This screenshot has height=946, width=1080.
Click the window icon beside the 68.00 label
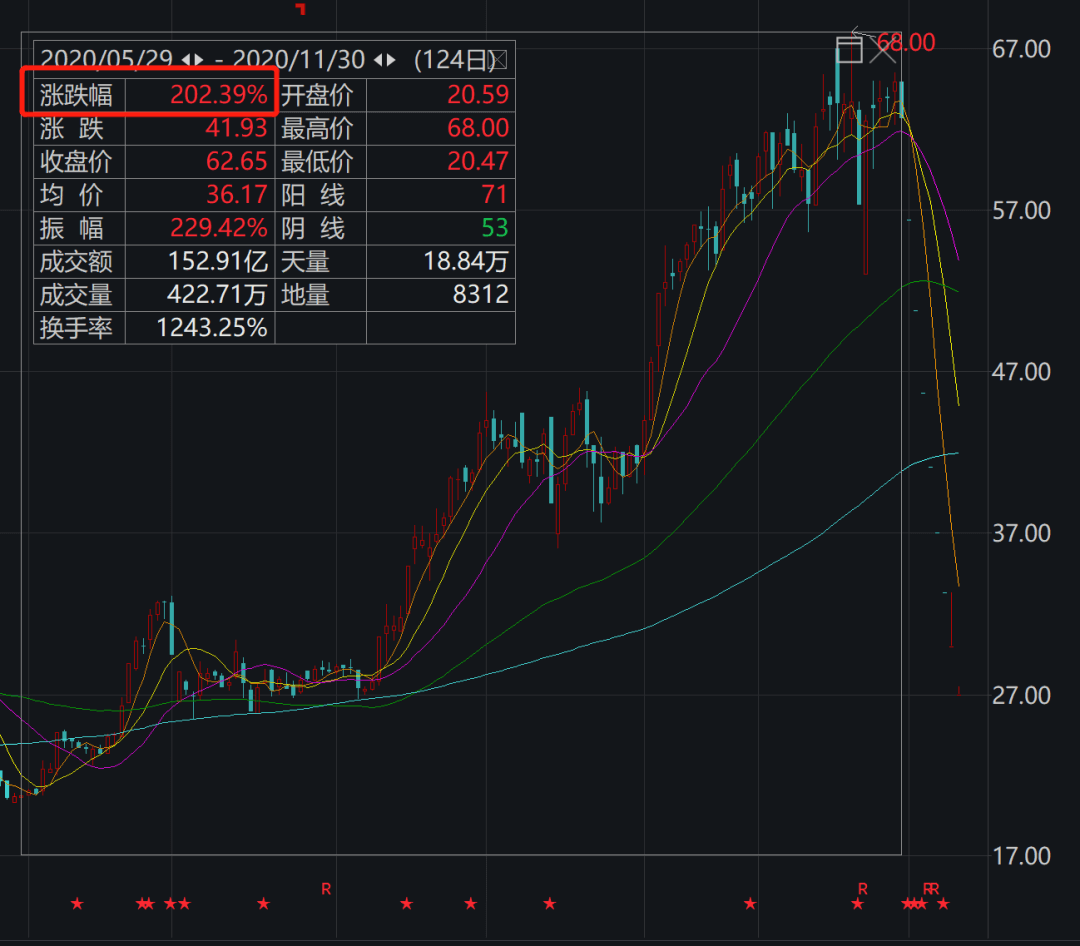pos(849,50)
